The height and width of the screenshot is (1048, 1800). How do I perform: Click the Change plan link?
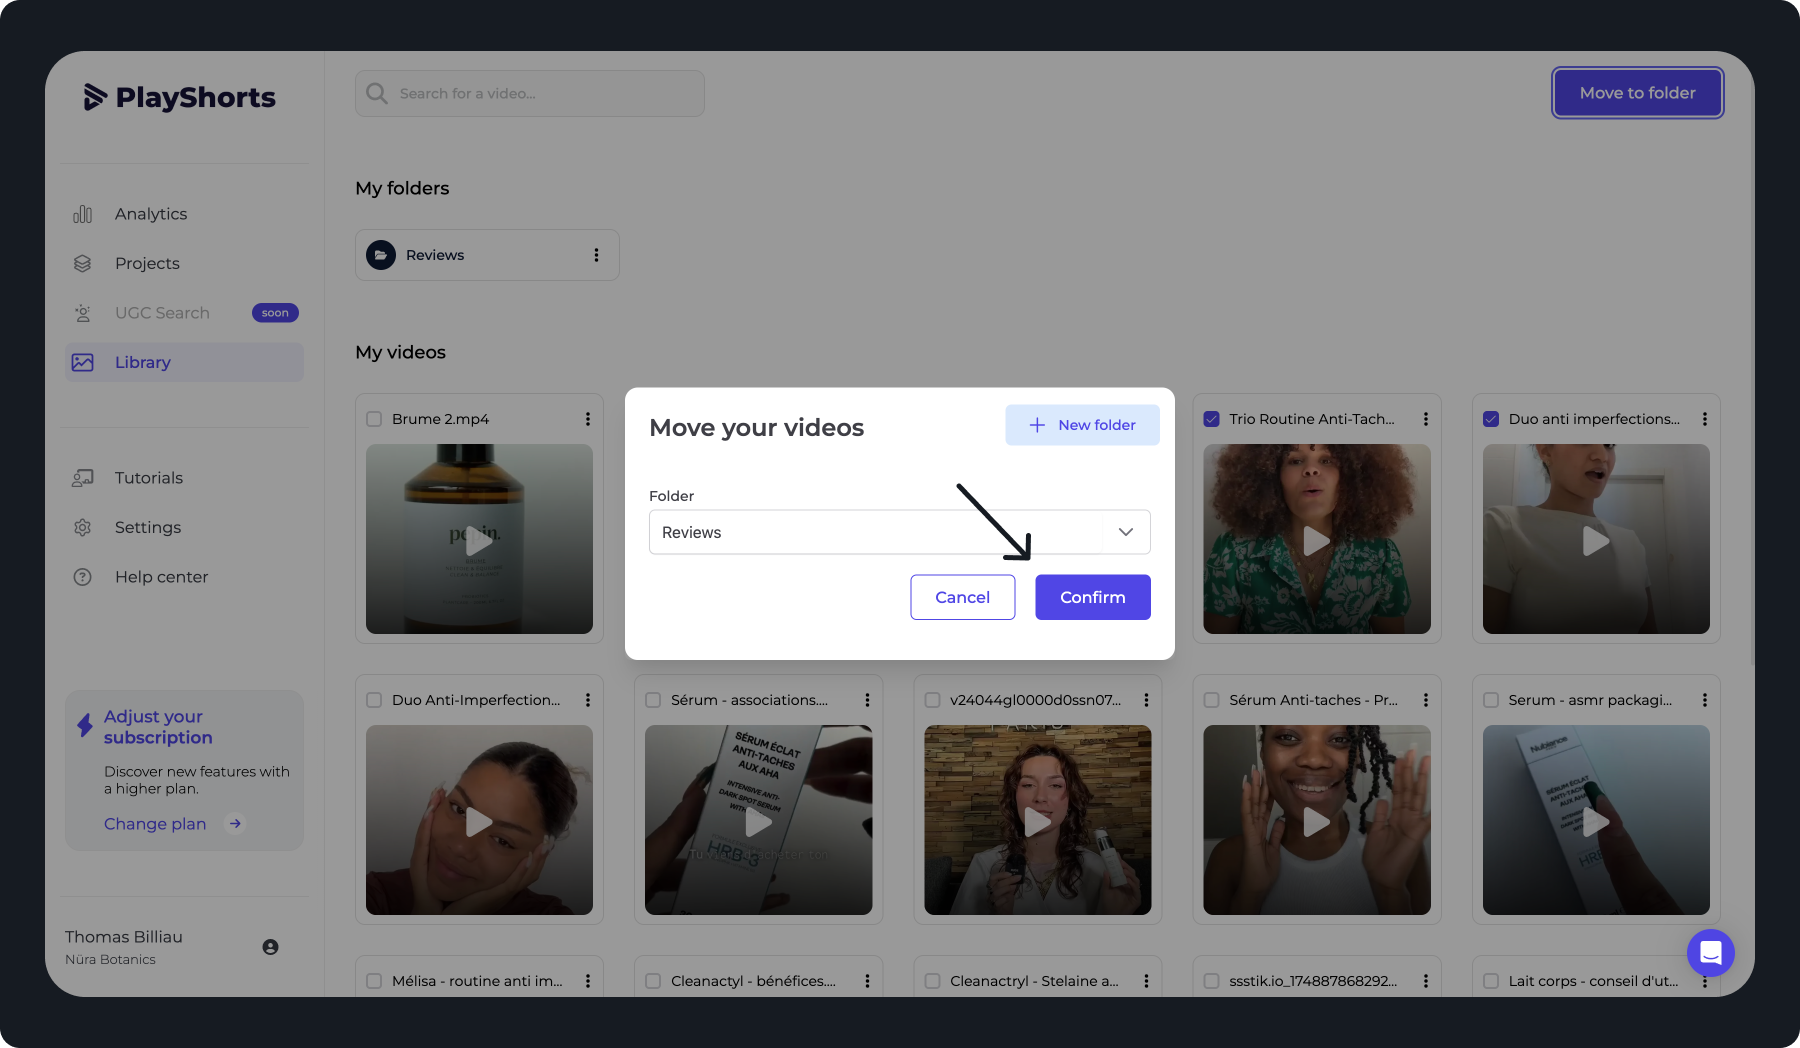(155, 824)
